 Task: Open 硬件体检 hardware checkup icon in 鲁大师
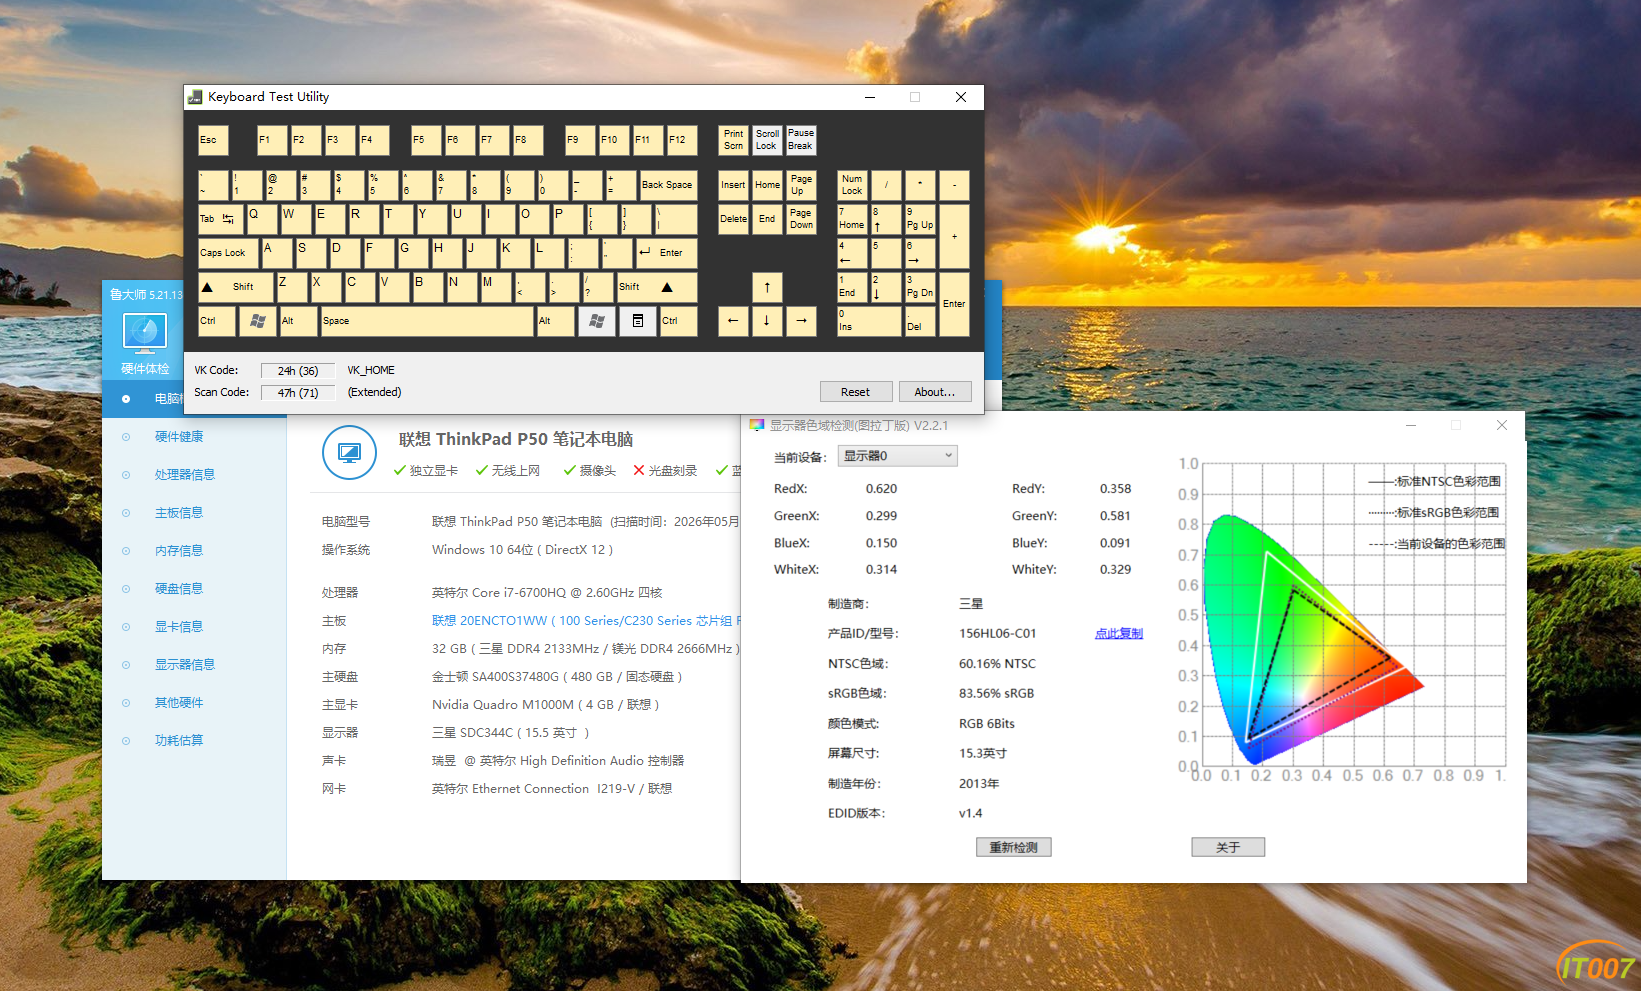click(x=145, y=345)
